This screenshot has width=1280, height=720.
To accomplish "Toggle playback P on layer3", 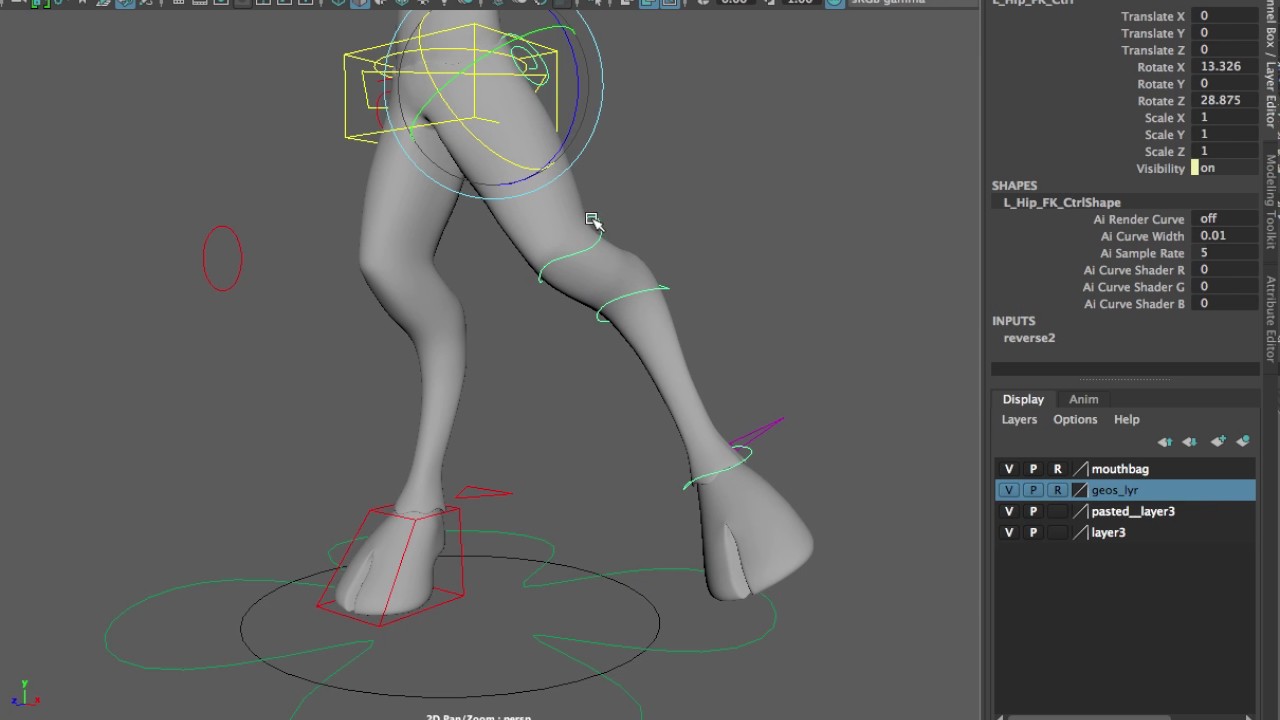I will (1033, 533).
